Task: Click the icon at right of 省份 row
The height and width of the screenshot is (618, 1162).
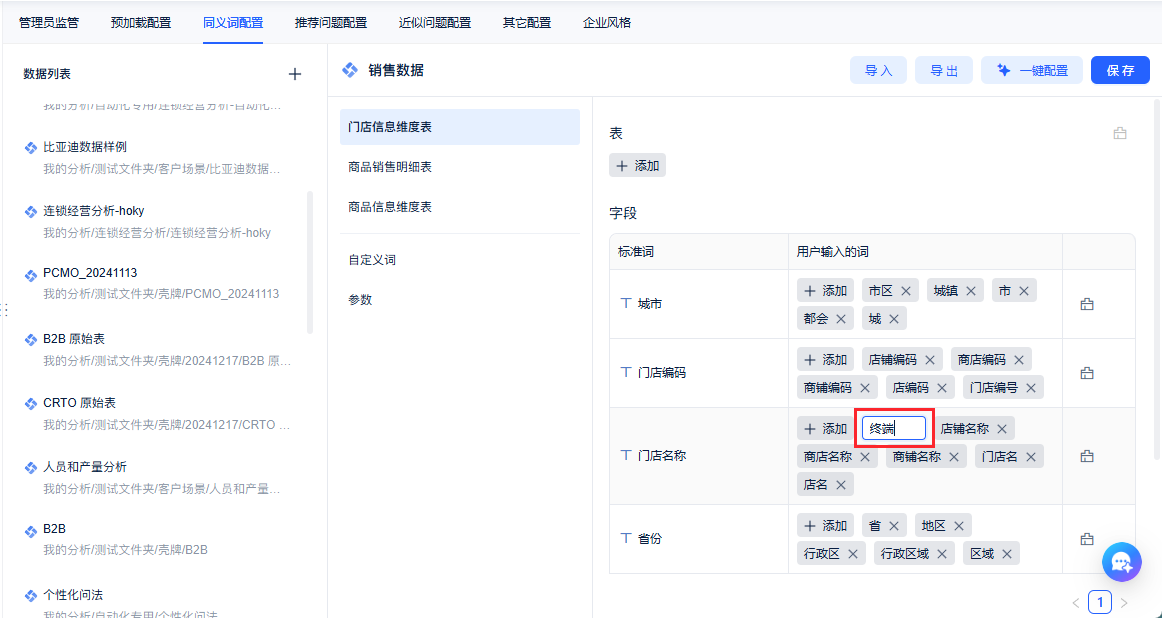Action: tap(1087, 539)
